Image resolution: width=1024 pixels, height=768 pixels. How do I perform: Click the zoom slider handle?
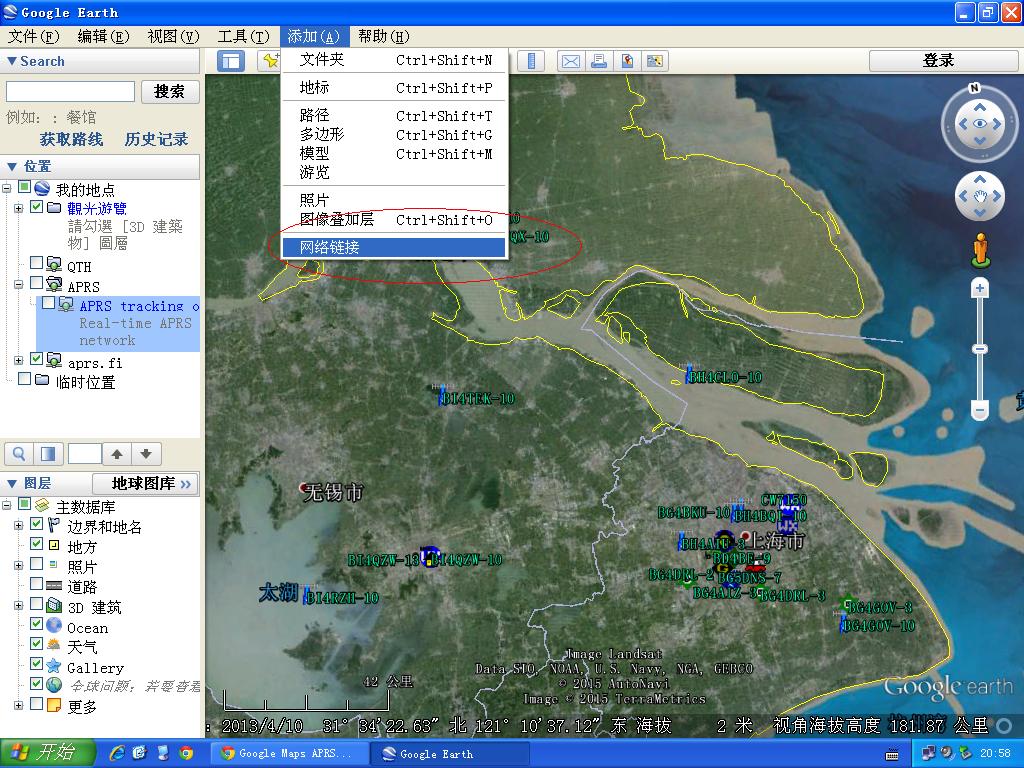(980, 349)
